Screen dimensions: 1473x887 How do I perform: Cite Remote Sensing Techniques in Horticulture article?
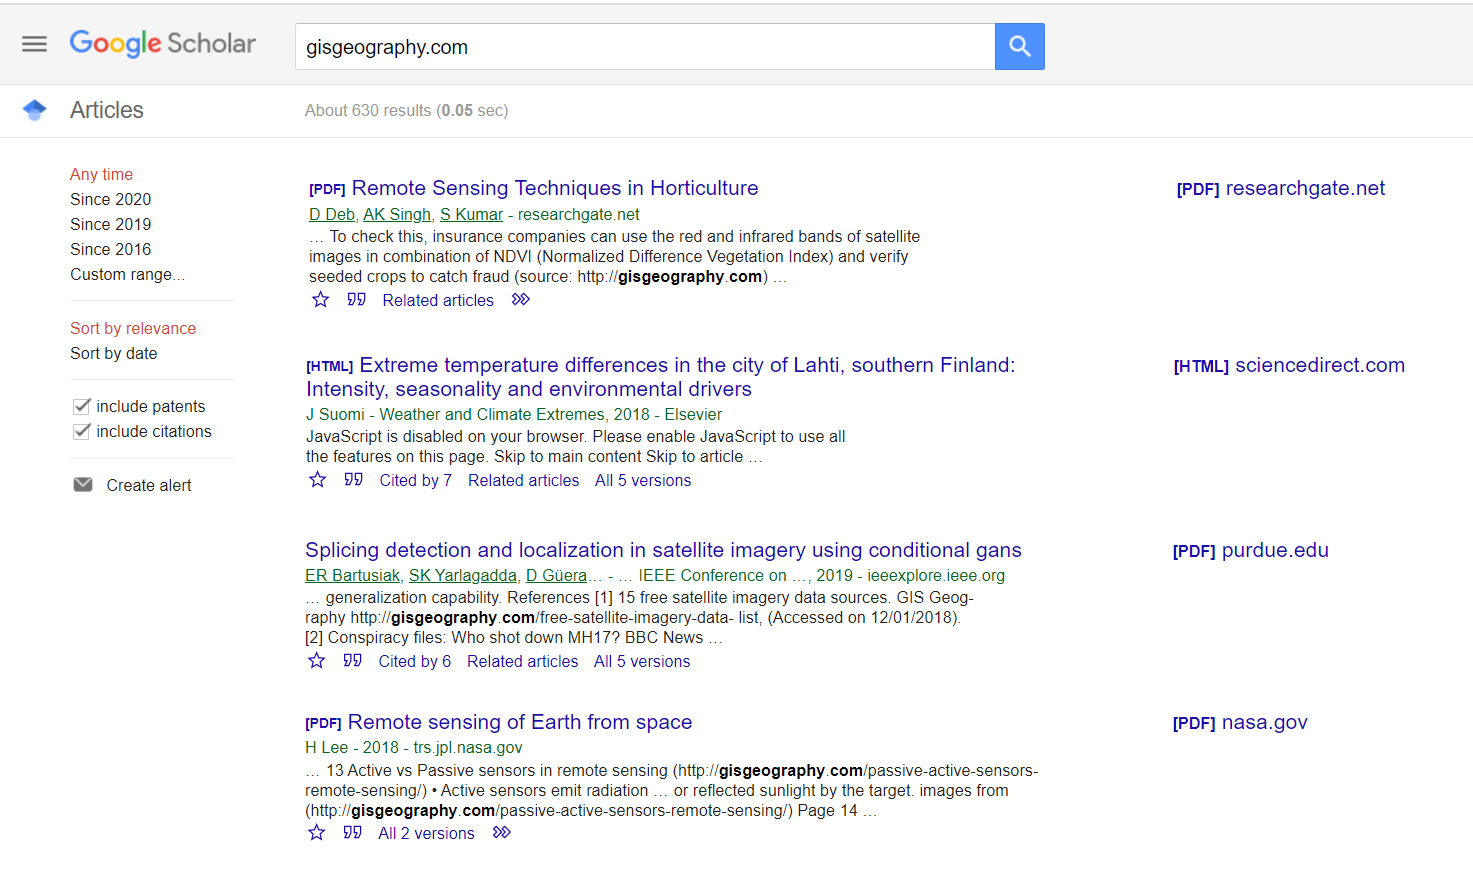coord(357,299)
